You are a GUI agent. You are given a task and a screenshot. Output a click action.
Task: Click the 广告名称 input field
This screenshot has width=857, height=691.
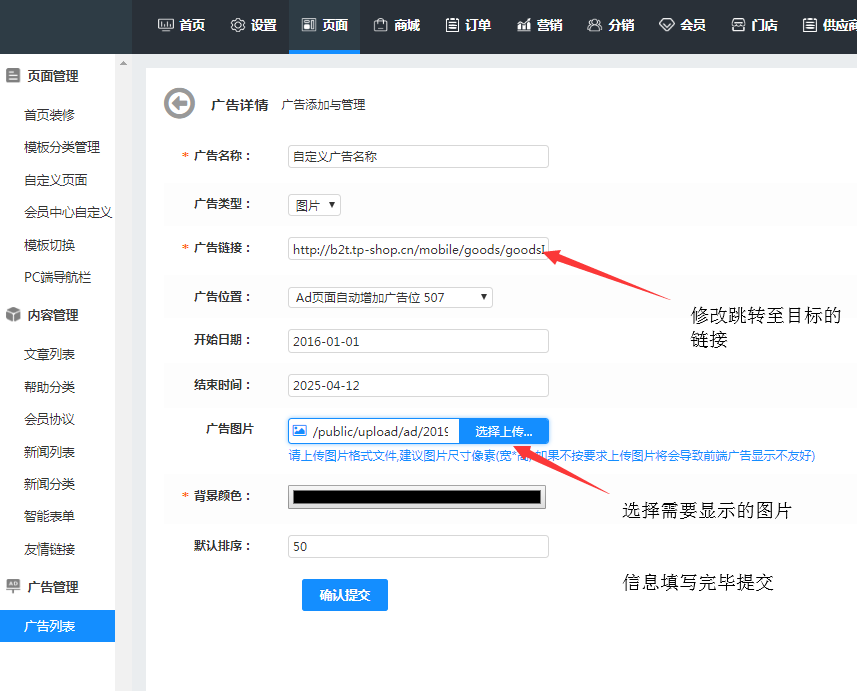point(417,156)
